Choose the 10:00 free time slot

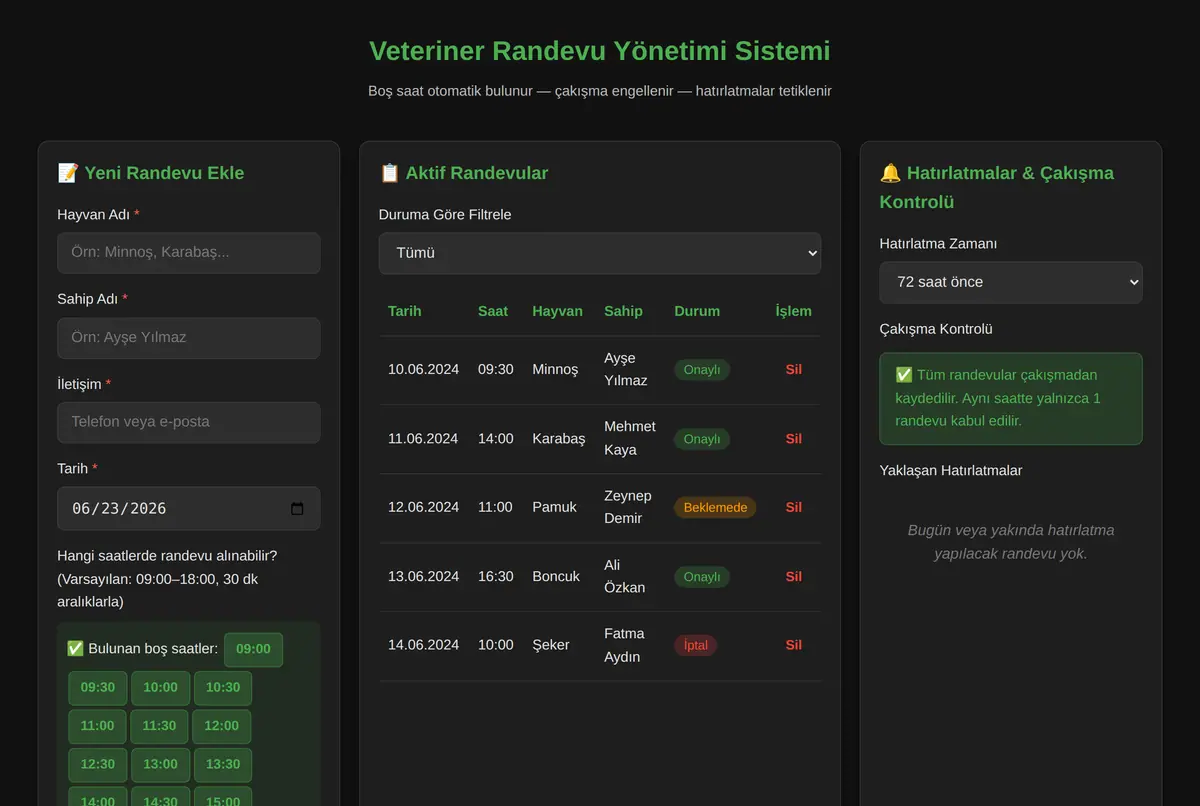point(160,688)
